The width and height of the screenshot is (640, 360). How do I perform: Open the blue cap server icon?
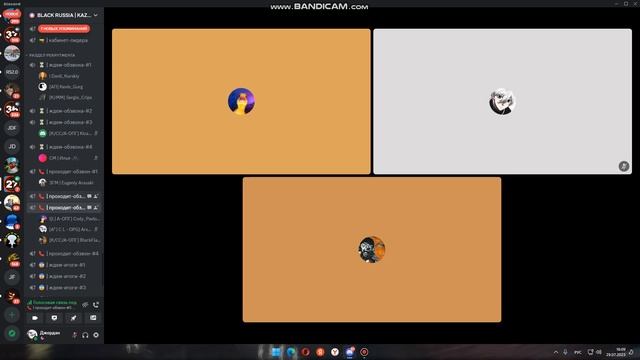(12, 221)
